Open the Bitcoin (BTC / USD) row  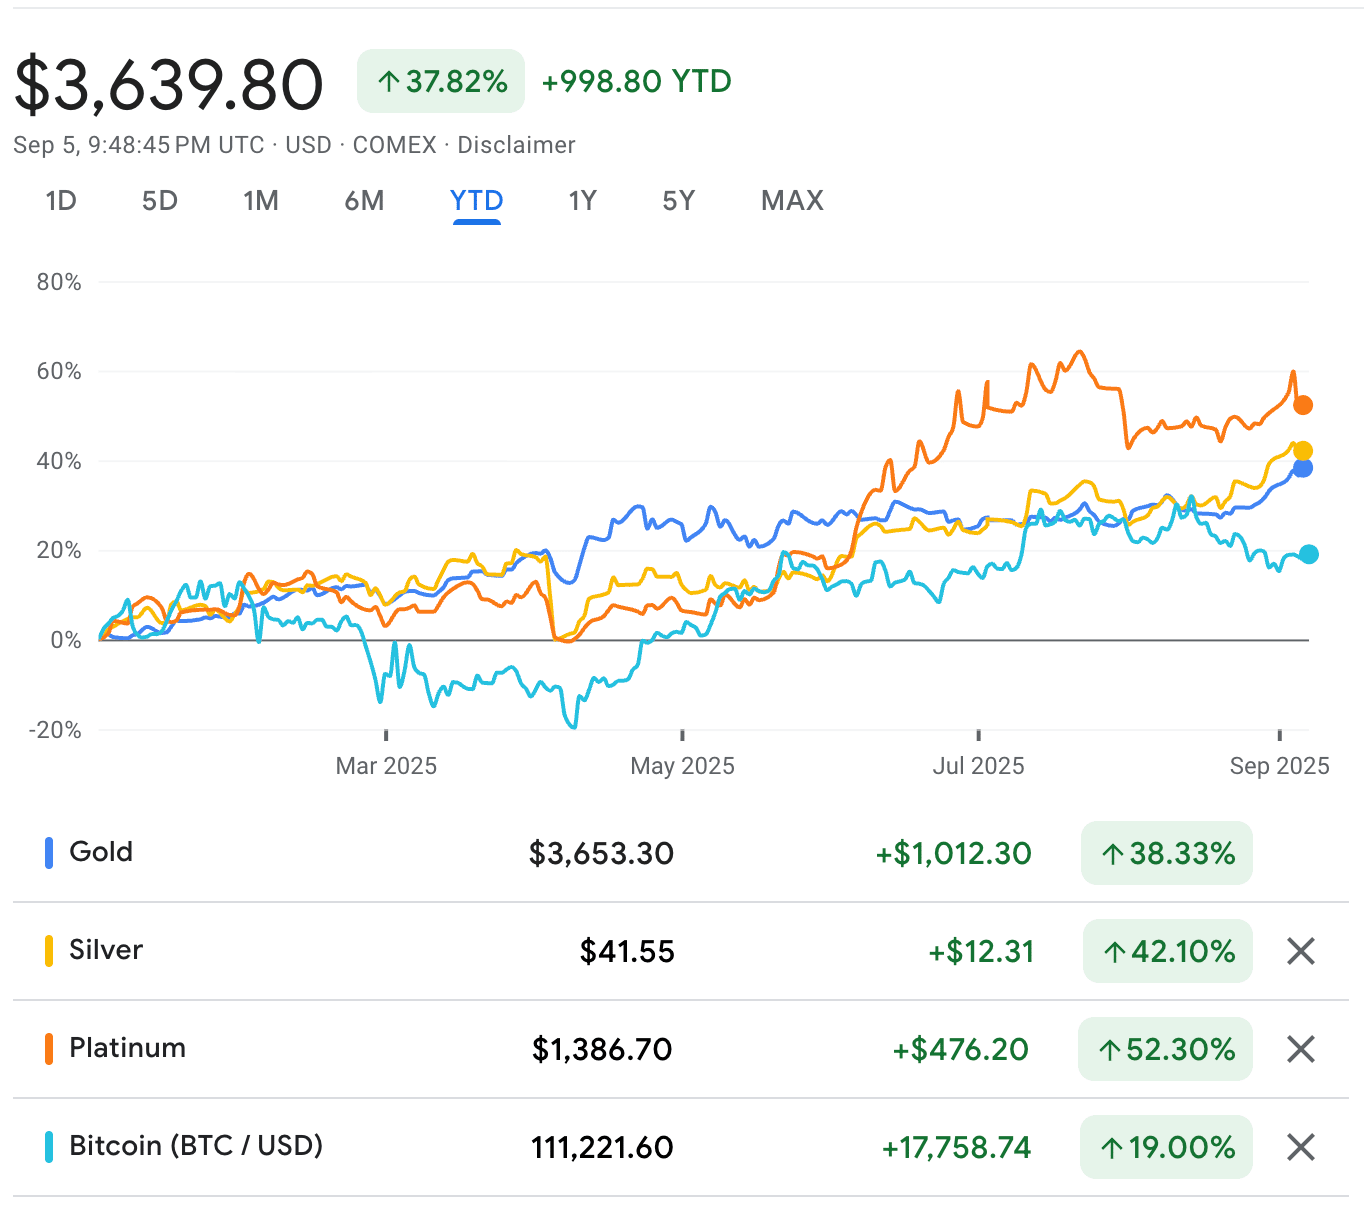point(196,1146)
